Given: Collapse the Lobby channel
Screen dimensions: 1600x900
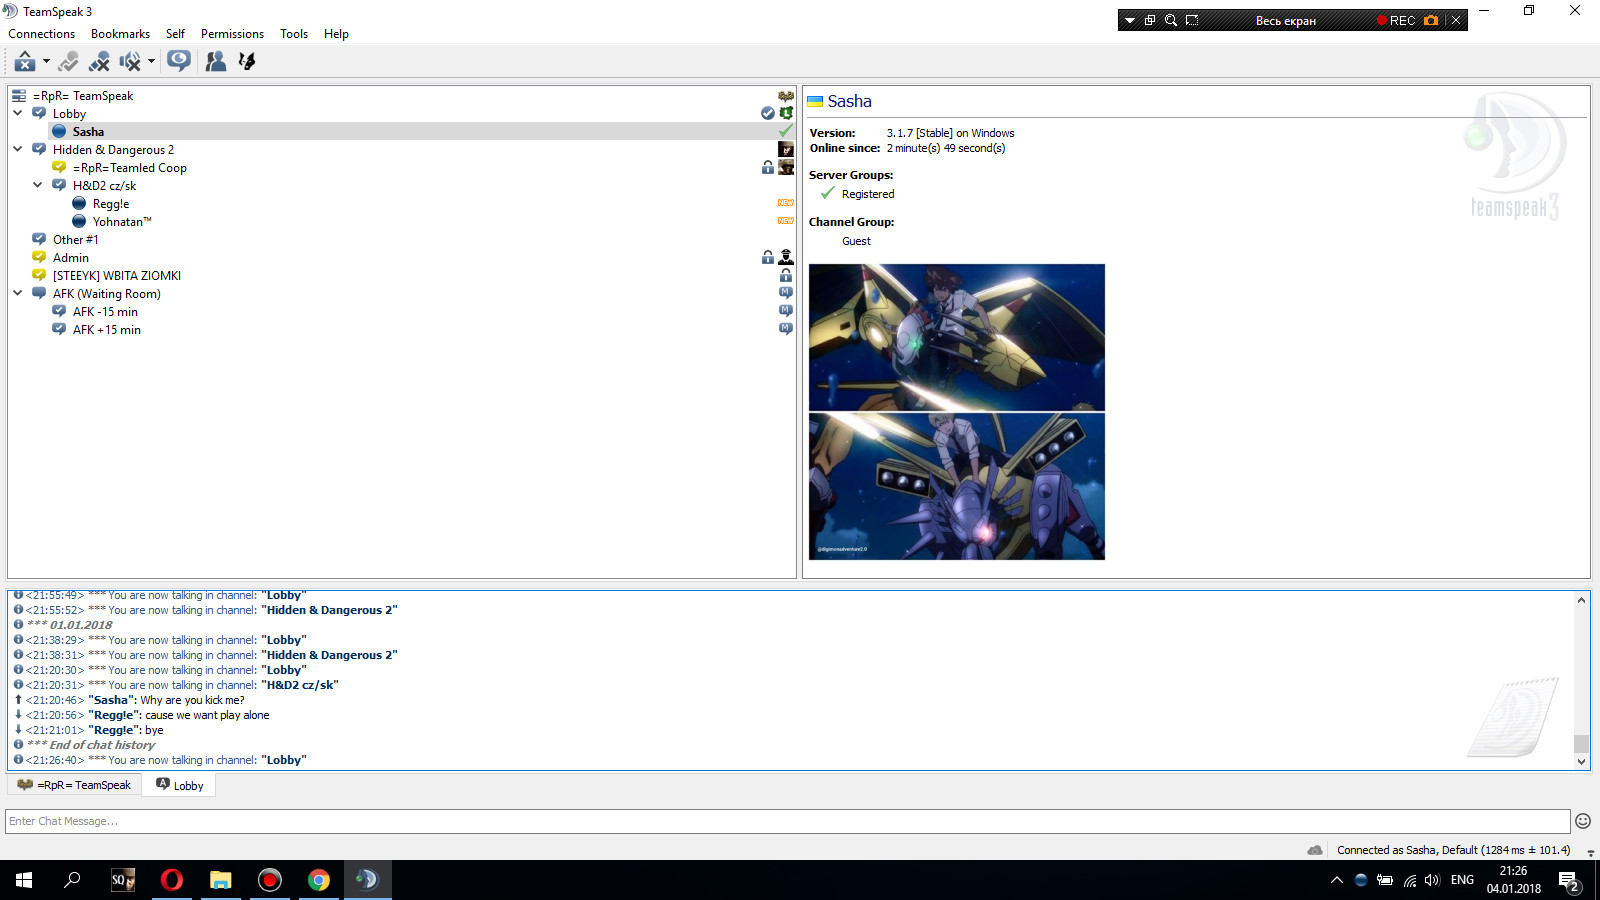Looking at the screenshot, I should tap(18, 113).
